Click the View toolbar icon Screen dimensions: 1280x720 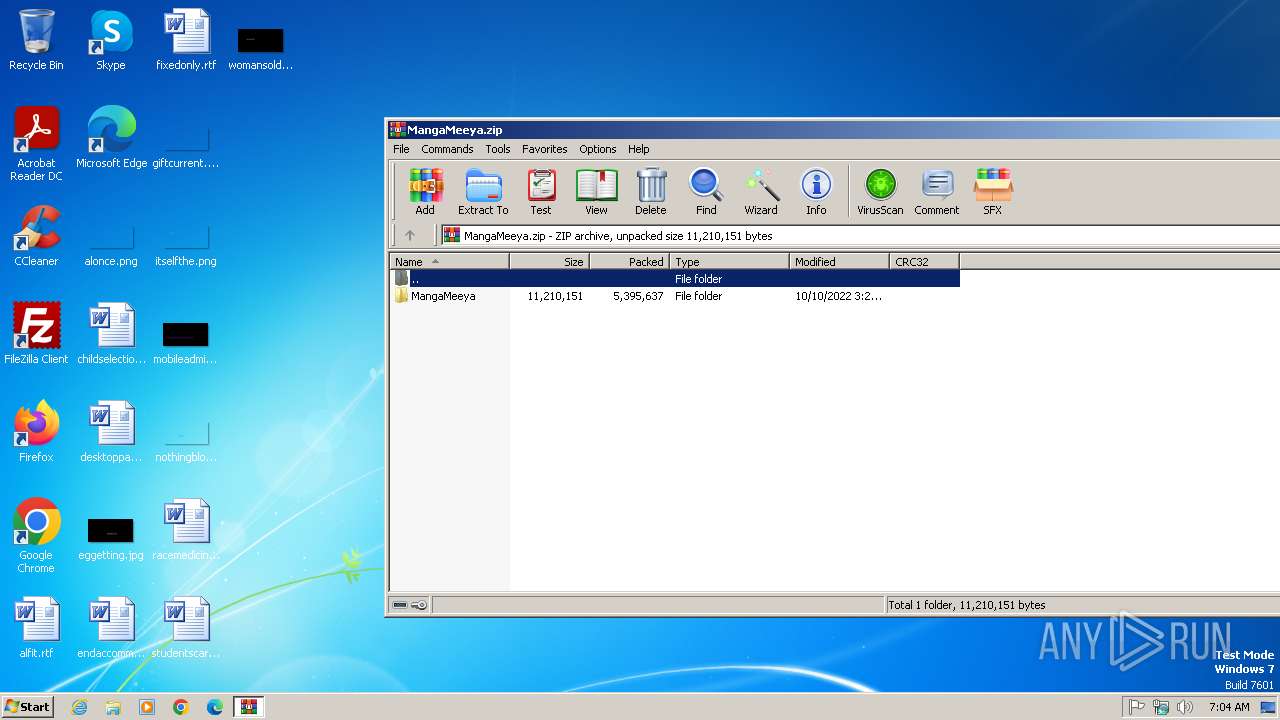coord(596,191)
